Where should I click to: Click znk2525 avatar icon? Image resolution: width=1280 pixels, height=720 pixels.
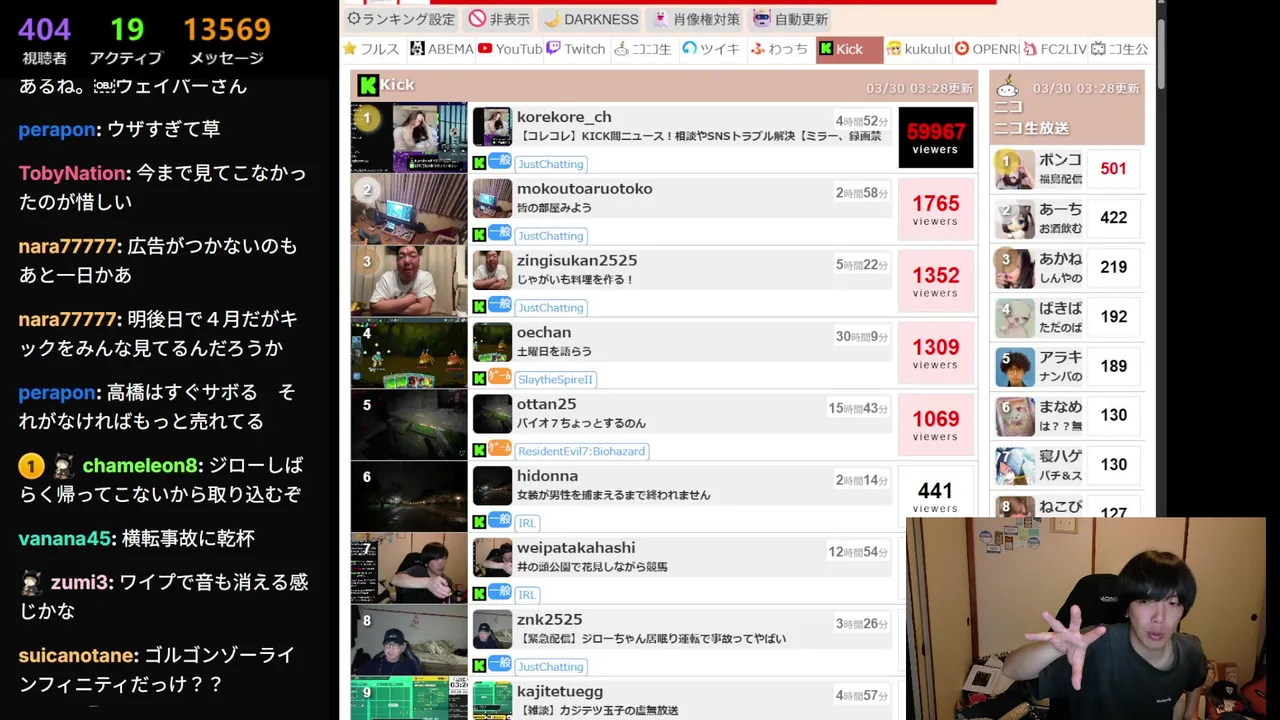[x=492, y=631]
